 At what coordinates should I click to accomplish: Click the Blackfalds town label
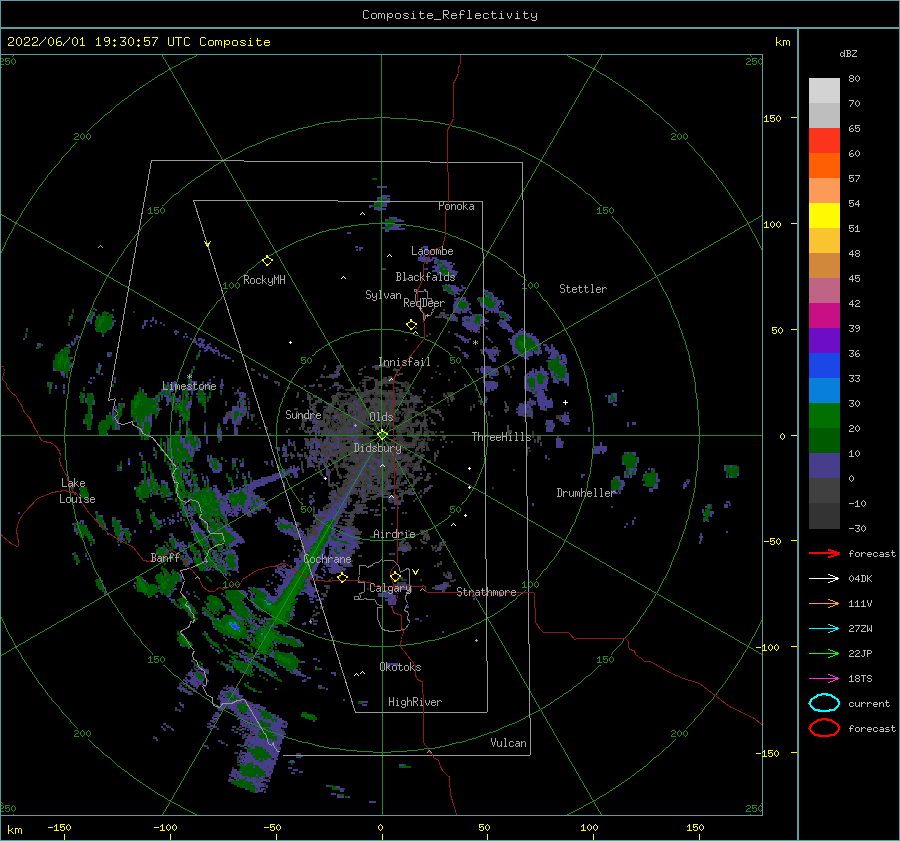pyautogui.click(x=425, y=277)
